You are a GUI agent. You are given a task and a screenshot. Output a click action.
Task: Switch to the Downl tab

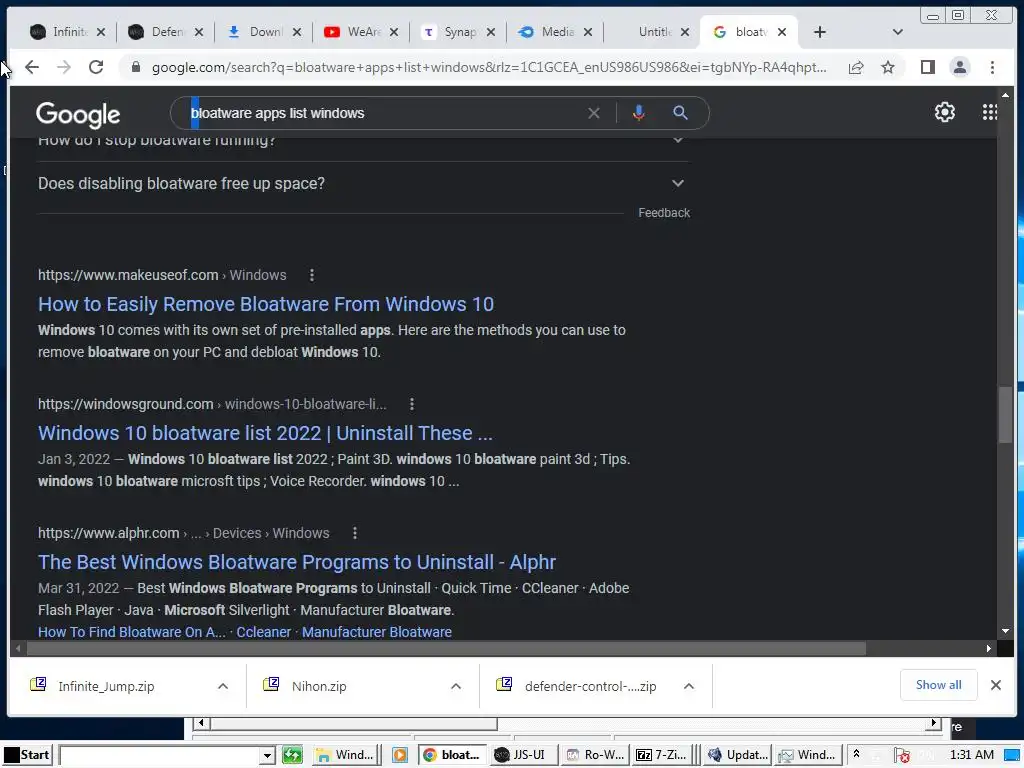click(x=263, y=32)
